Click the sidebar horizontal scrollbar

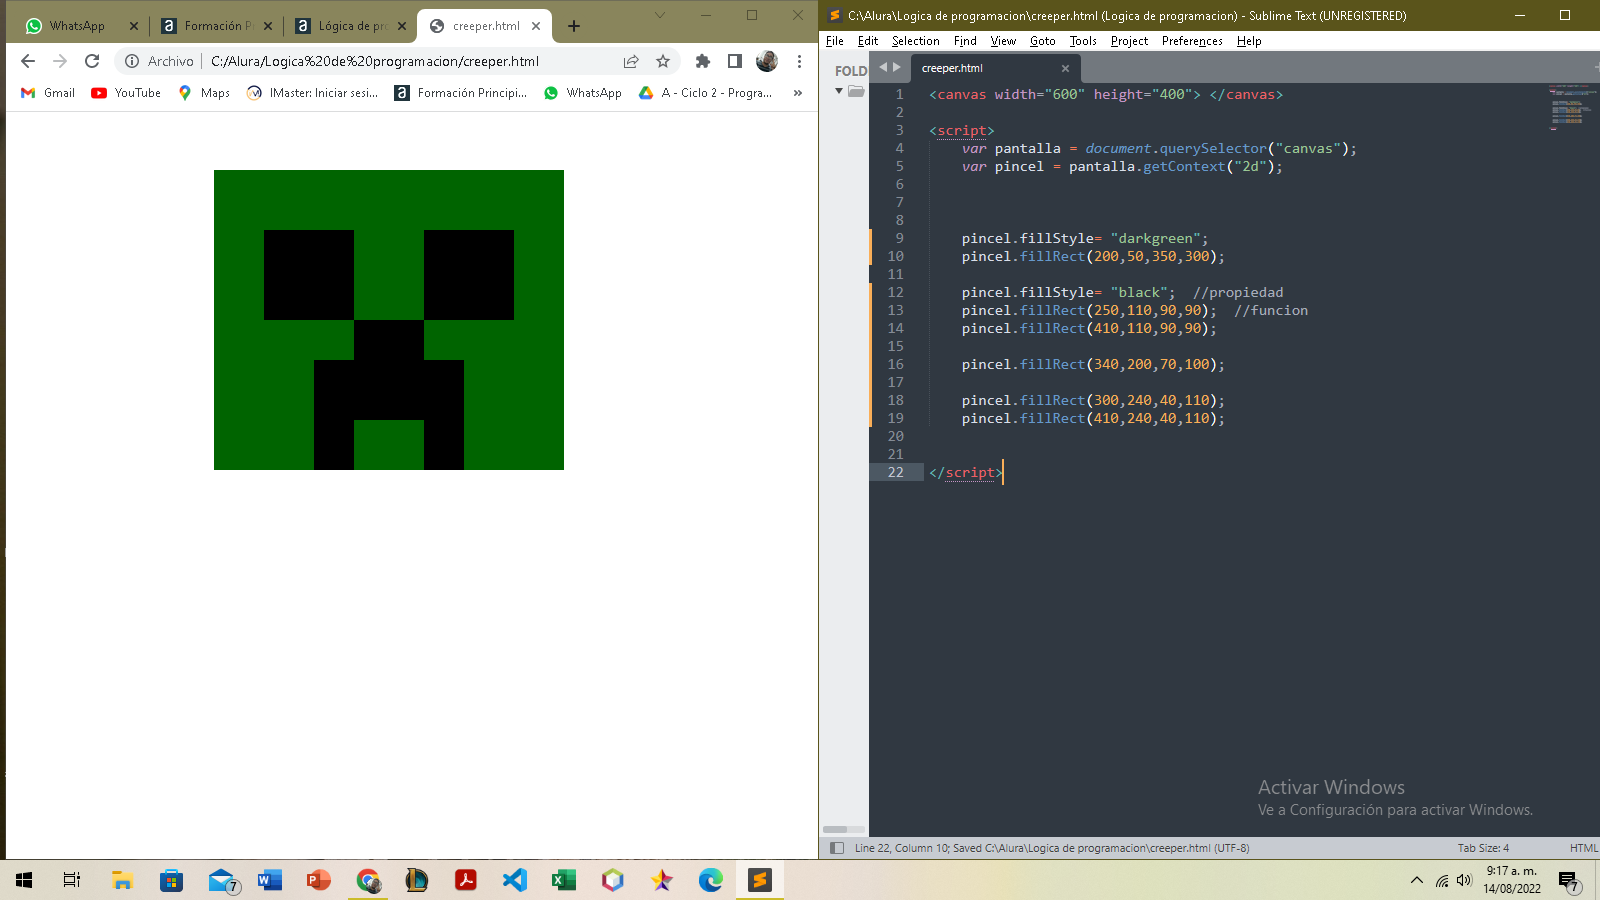[x=844, y=829]
